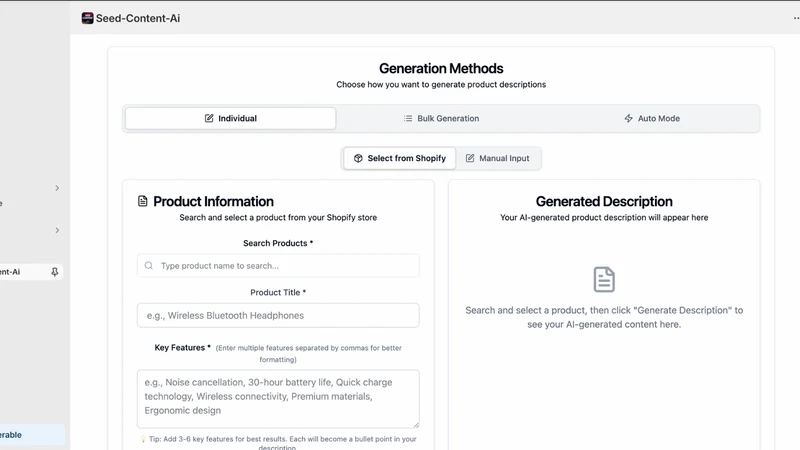Image resolution: width=800 pixels, height=450 pixels.
Task: Click the lightbulb tip icon
Action: click(143, 439)
